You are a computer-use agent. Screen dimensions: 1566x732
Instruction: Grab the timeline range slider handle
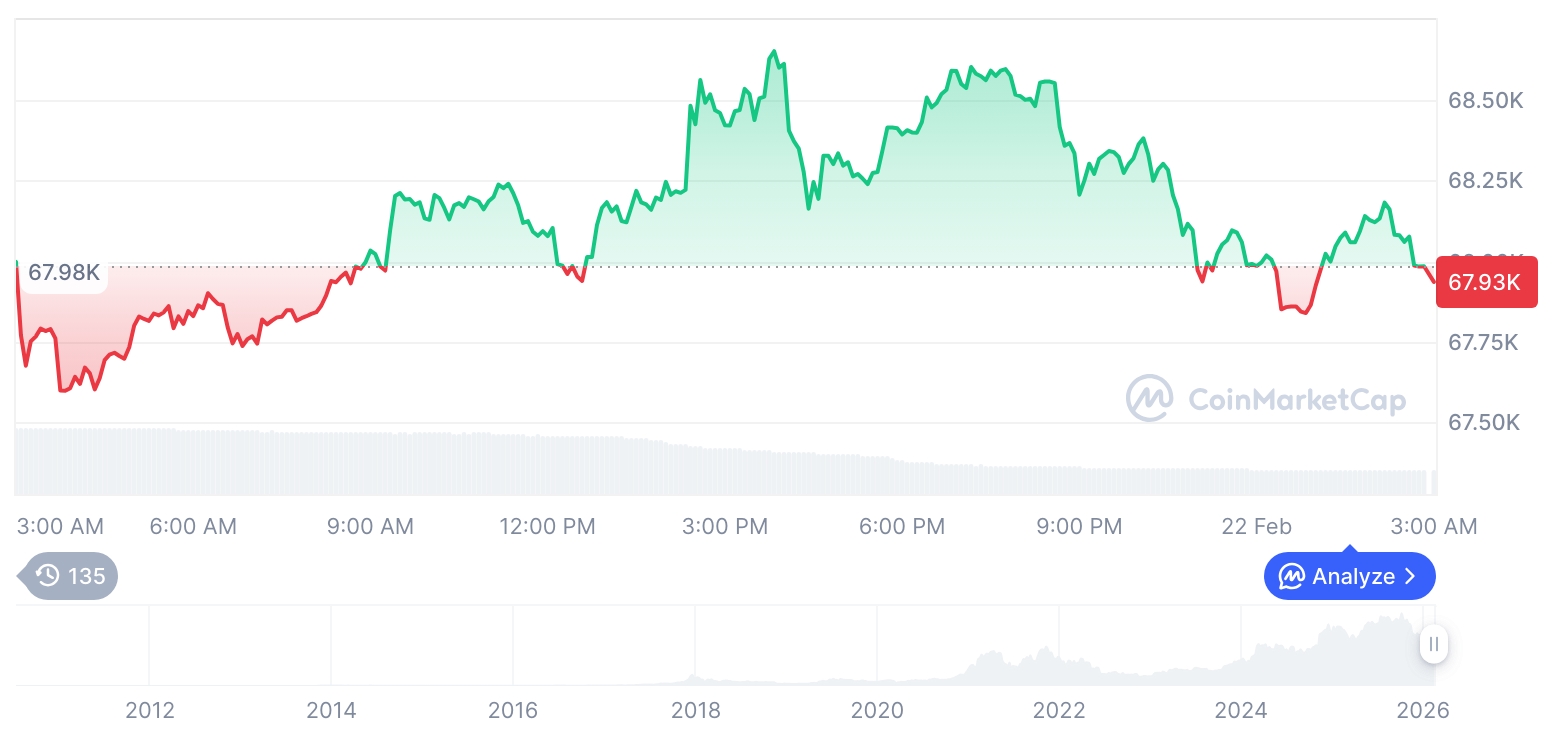tap(1433, 645)
